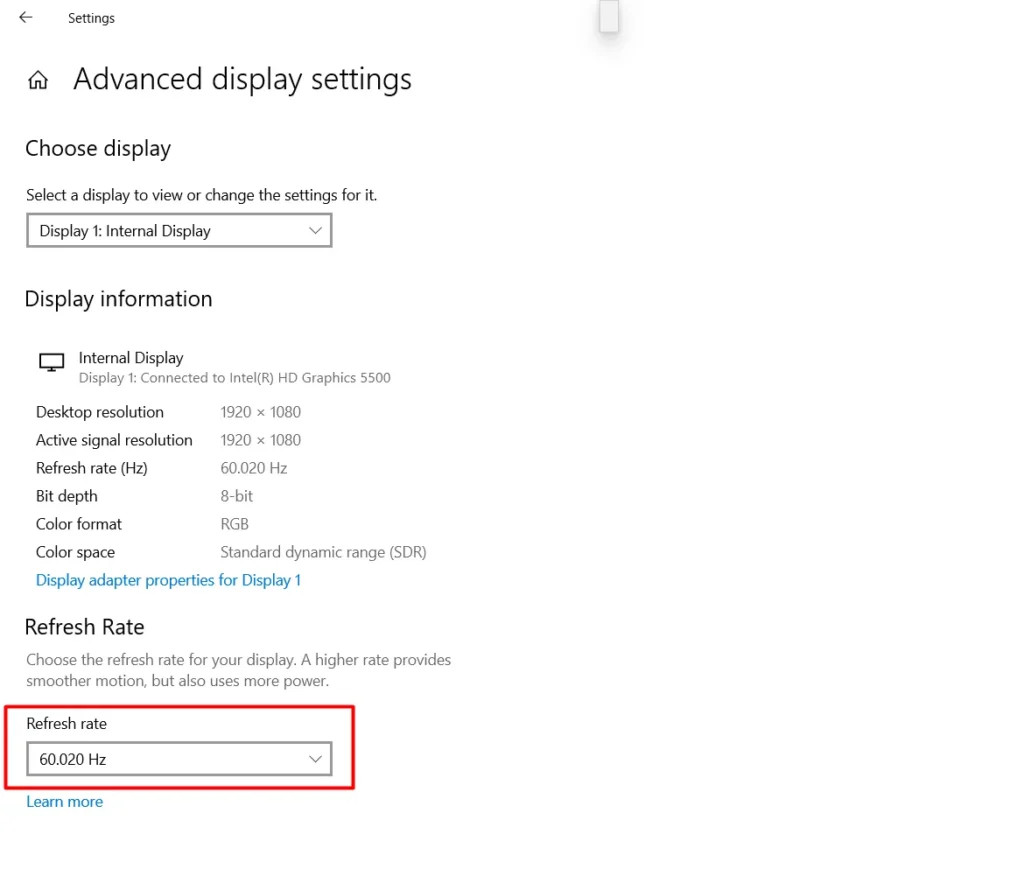Viewport: 1024px width, 883px height.
Task: Select the Desktop resolution value 1920 × 1080
Action: 260,411
